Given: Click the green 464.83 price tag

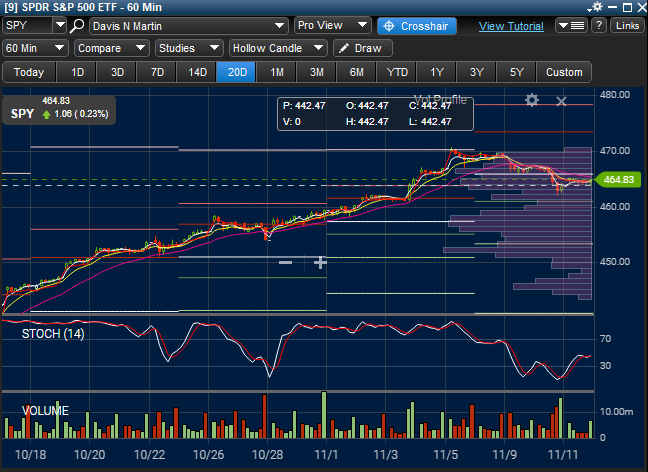Looking at the screenshot, I should (617, 179).
